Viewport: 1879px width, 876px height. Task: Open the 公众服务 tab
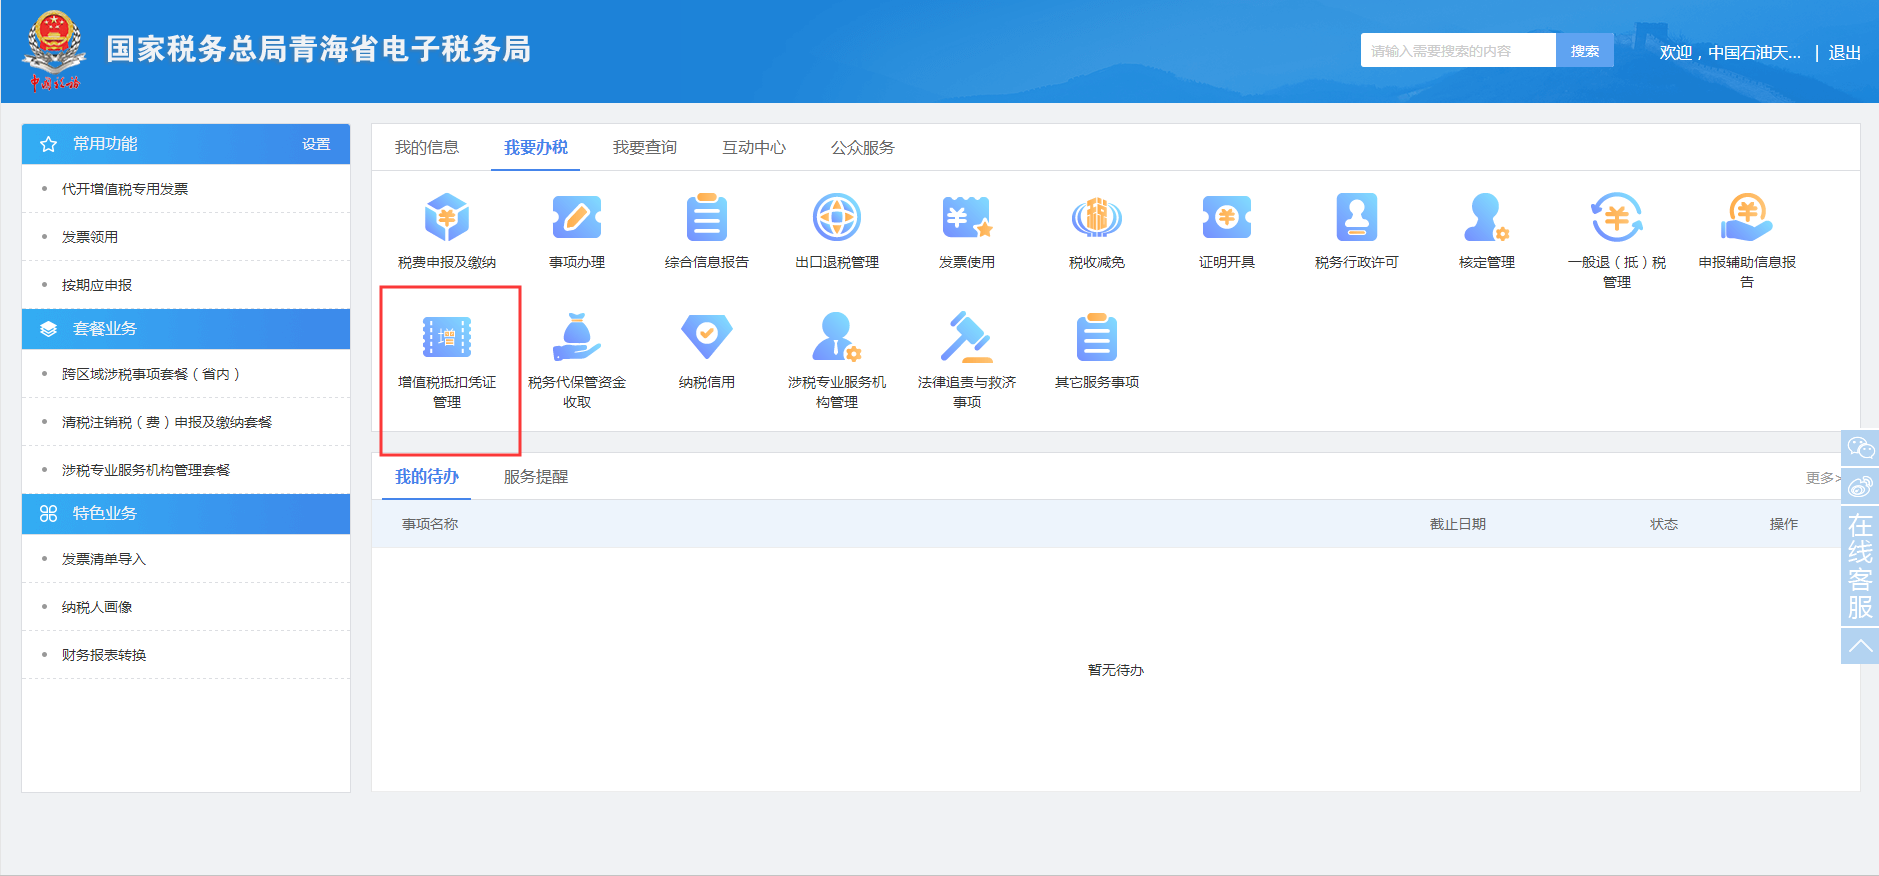pyautogui.click(x=863, y=147)
